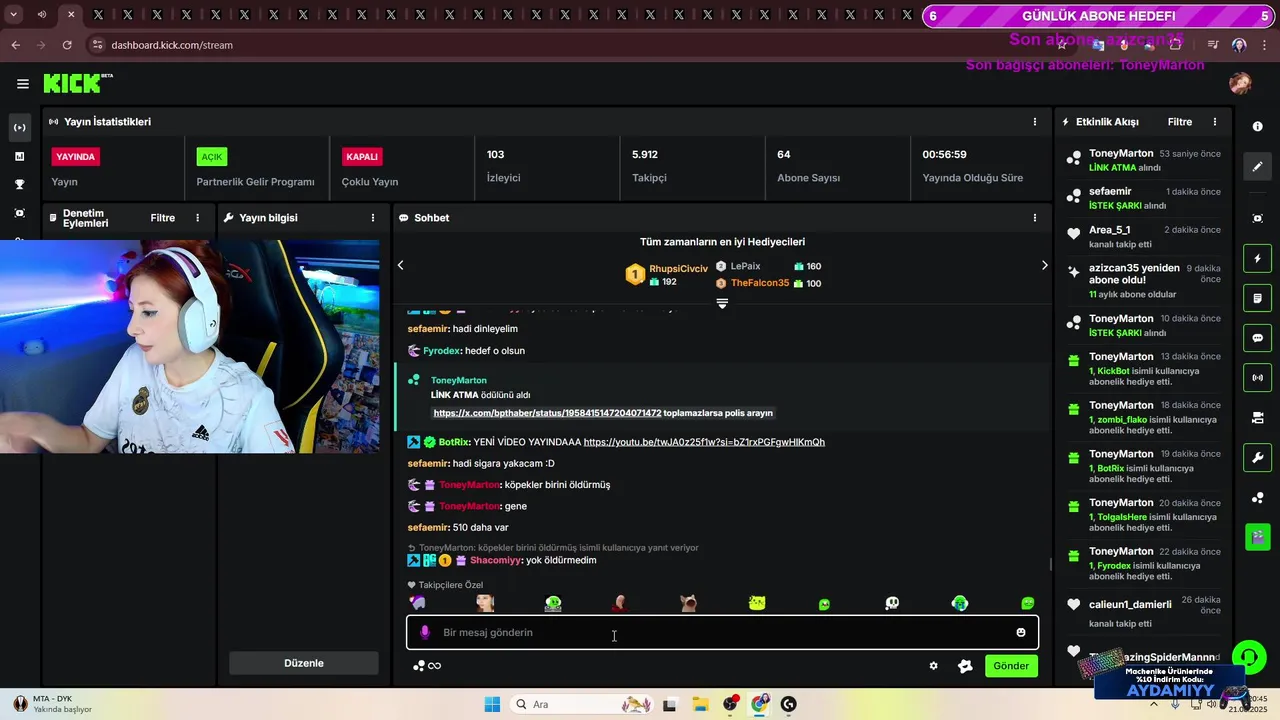Open the analytics chart icon in left sidebar

point(19,156)
